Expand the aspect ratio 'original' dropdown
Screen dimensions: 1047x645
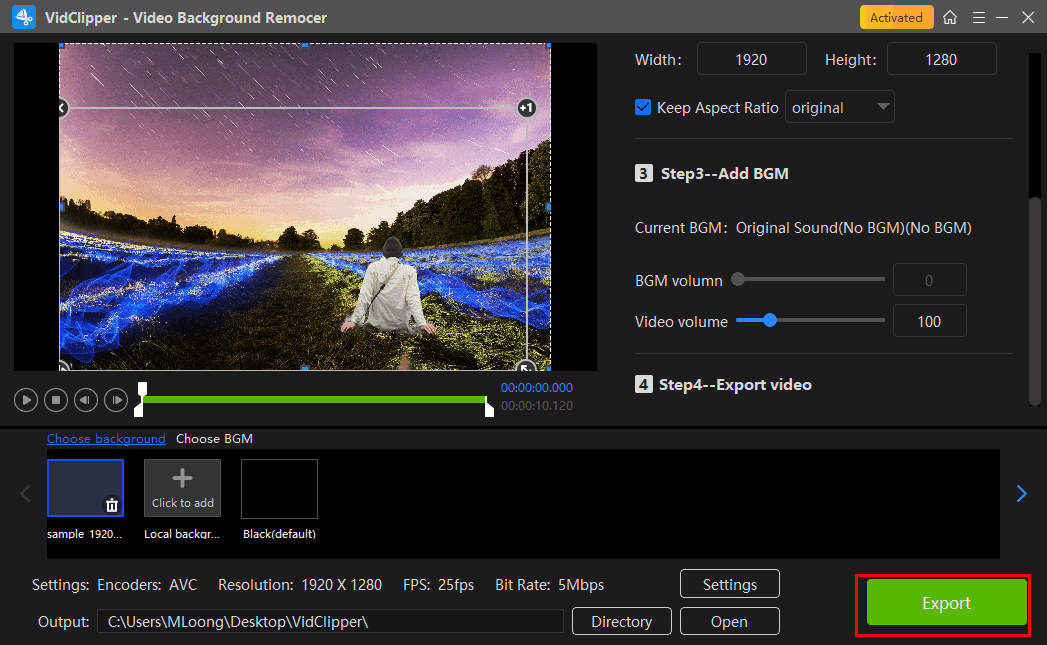pos(840,107)
